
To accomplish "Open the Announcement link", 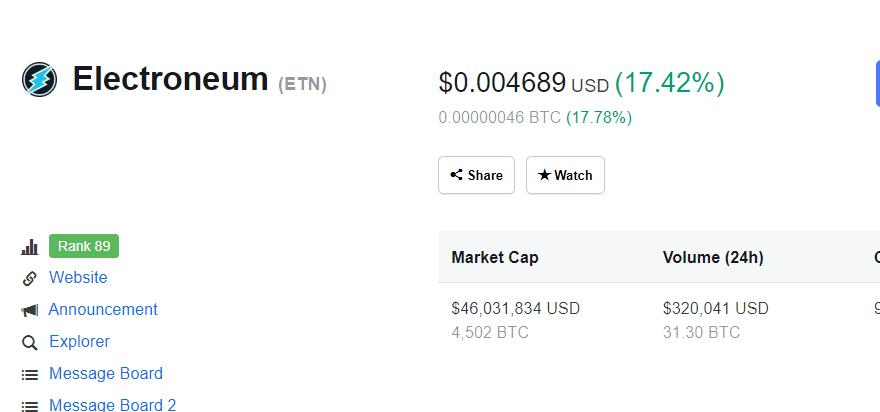I will pyautogui.click(x=103, y=310).
